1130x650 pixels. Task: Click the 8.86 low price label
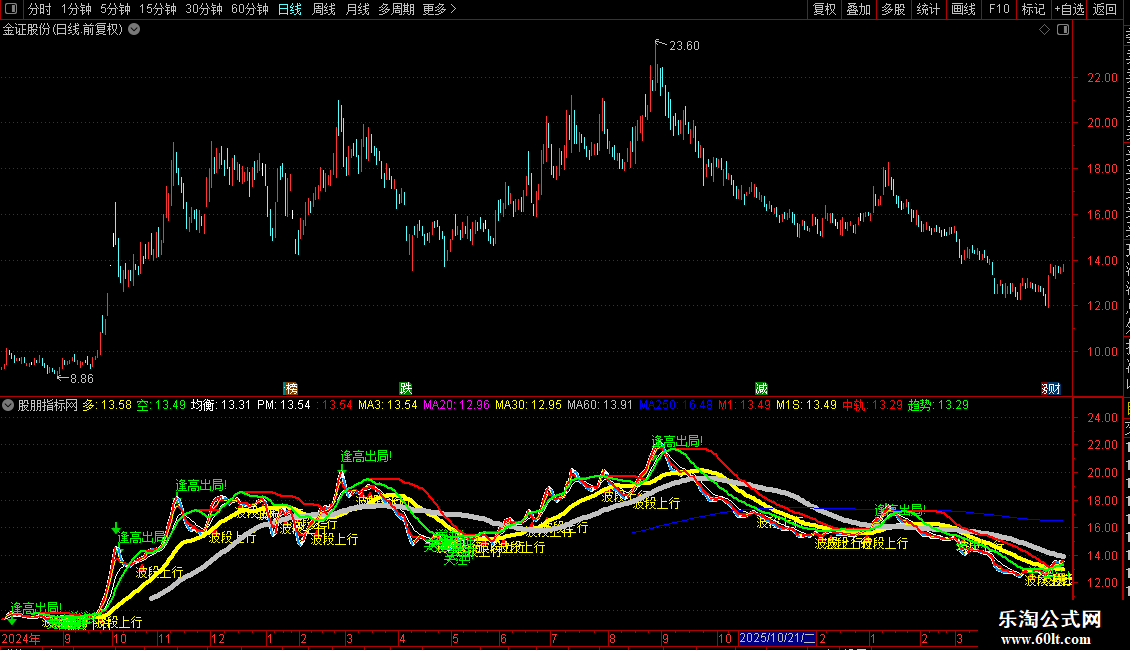pyautogui.click(x=81, y=379)
